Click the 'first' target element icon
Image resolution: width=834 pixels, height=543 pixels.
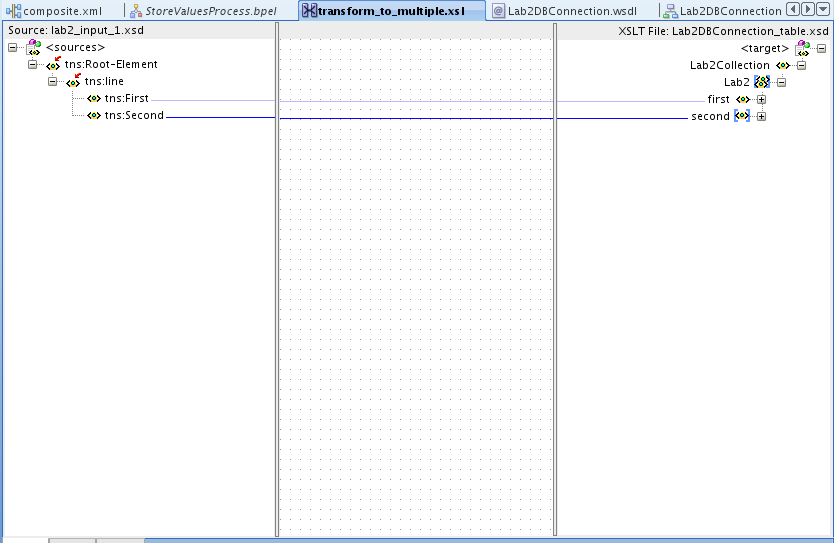(x=743, y=100)
